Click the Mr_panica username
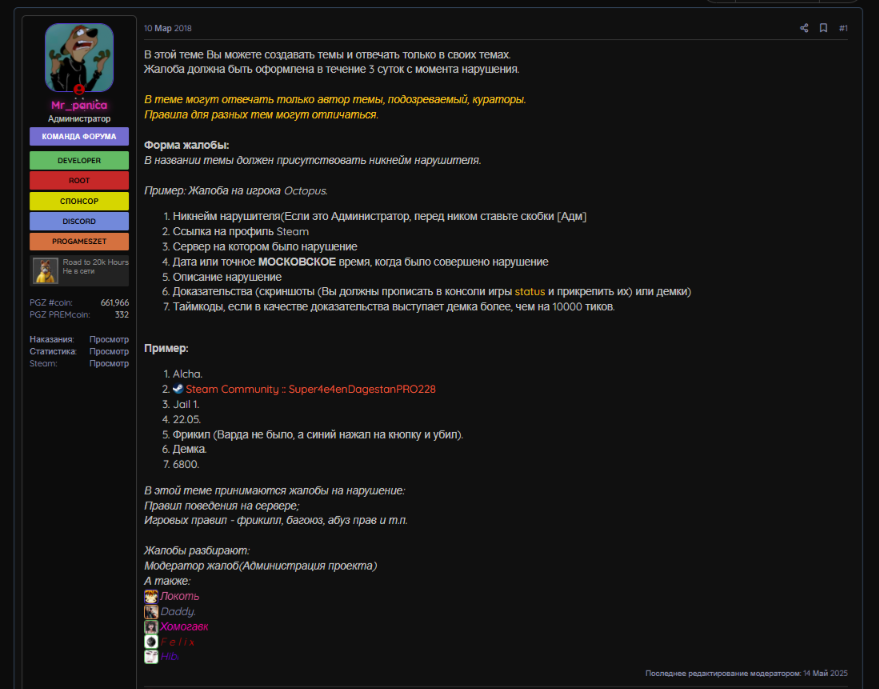 (79, 105)
